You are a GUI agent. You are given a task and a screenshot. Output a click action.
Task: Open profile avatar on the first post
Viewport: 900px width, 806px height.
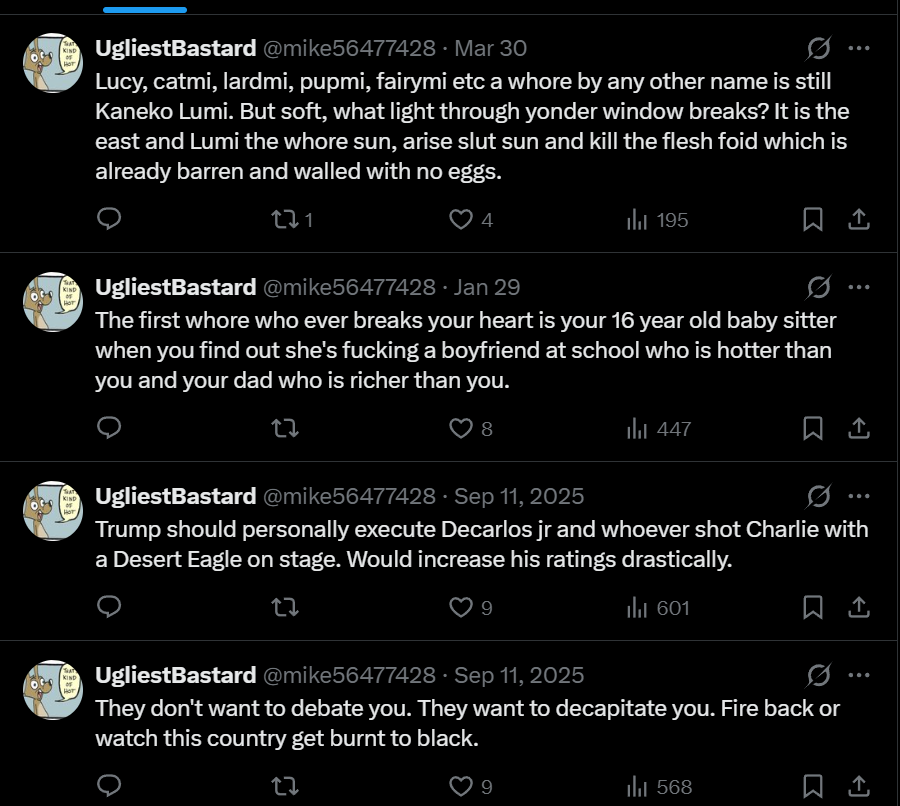53,63
